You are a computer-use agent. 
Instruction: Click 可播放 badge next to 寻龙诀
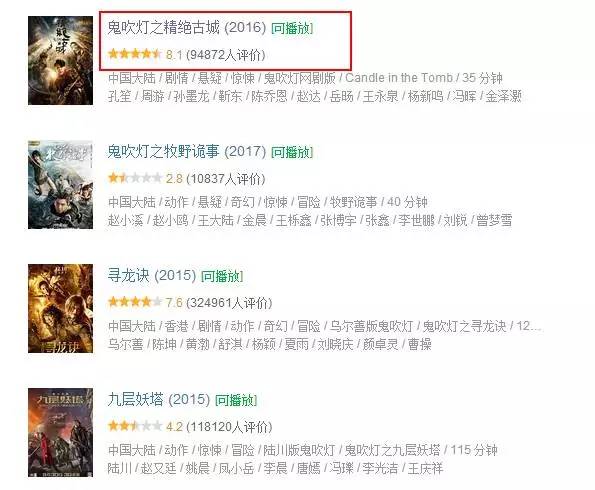click(222, 276)
